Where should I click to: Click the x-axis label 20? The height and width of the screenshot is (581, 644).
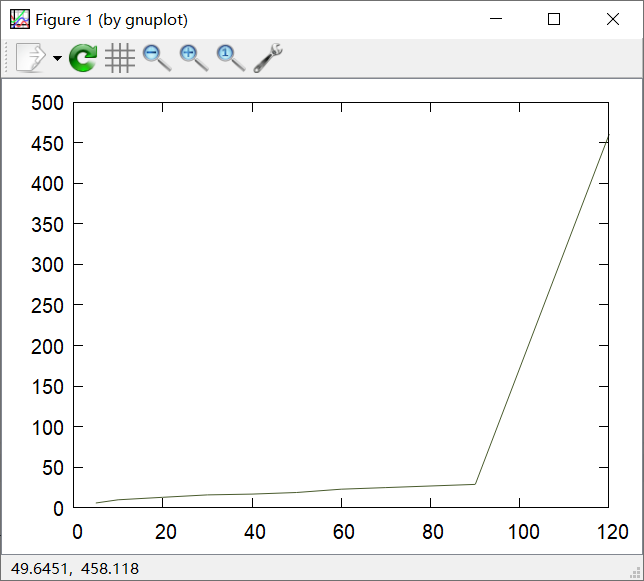[166, 532]
